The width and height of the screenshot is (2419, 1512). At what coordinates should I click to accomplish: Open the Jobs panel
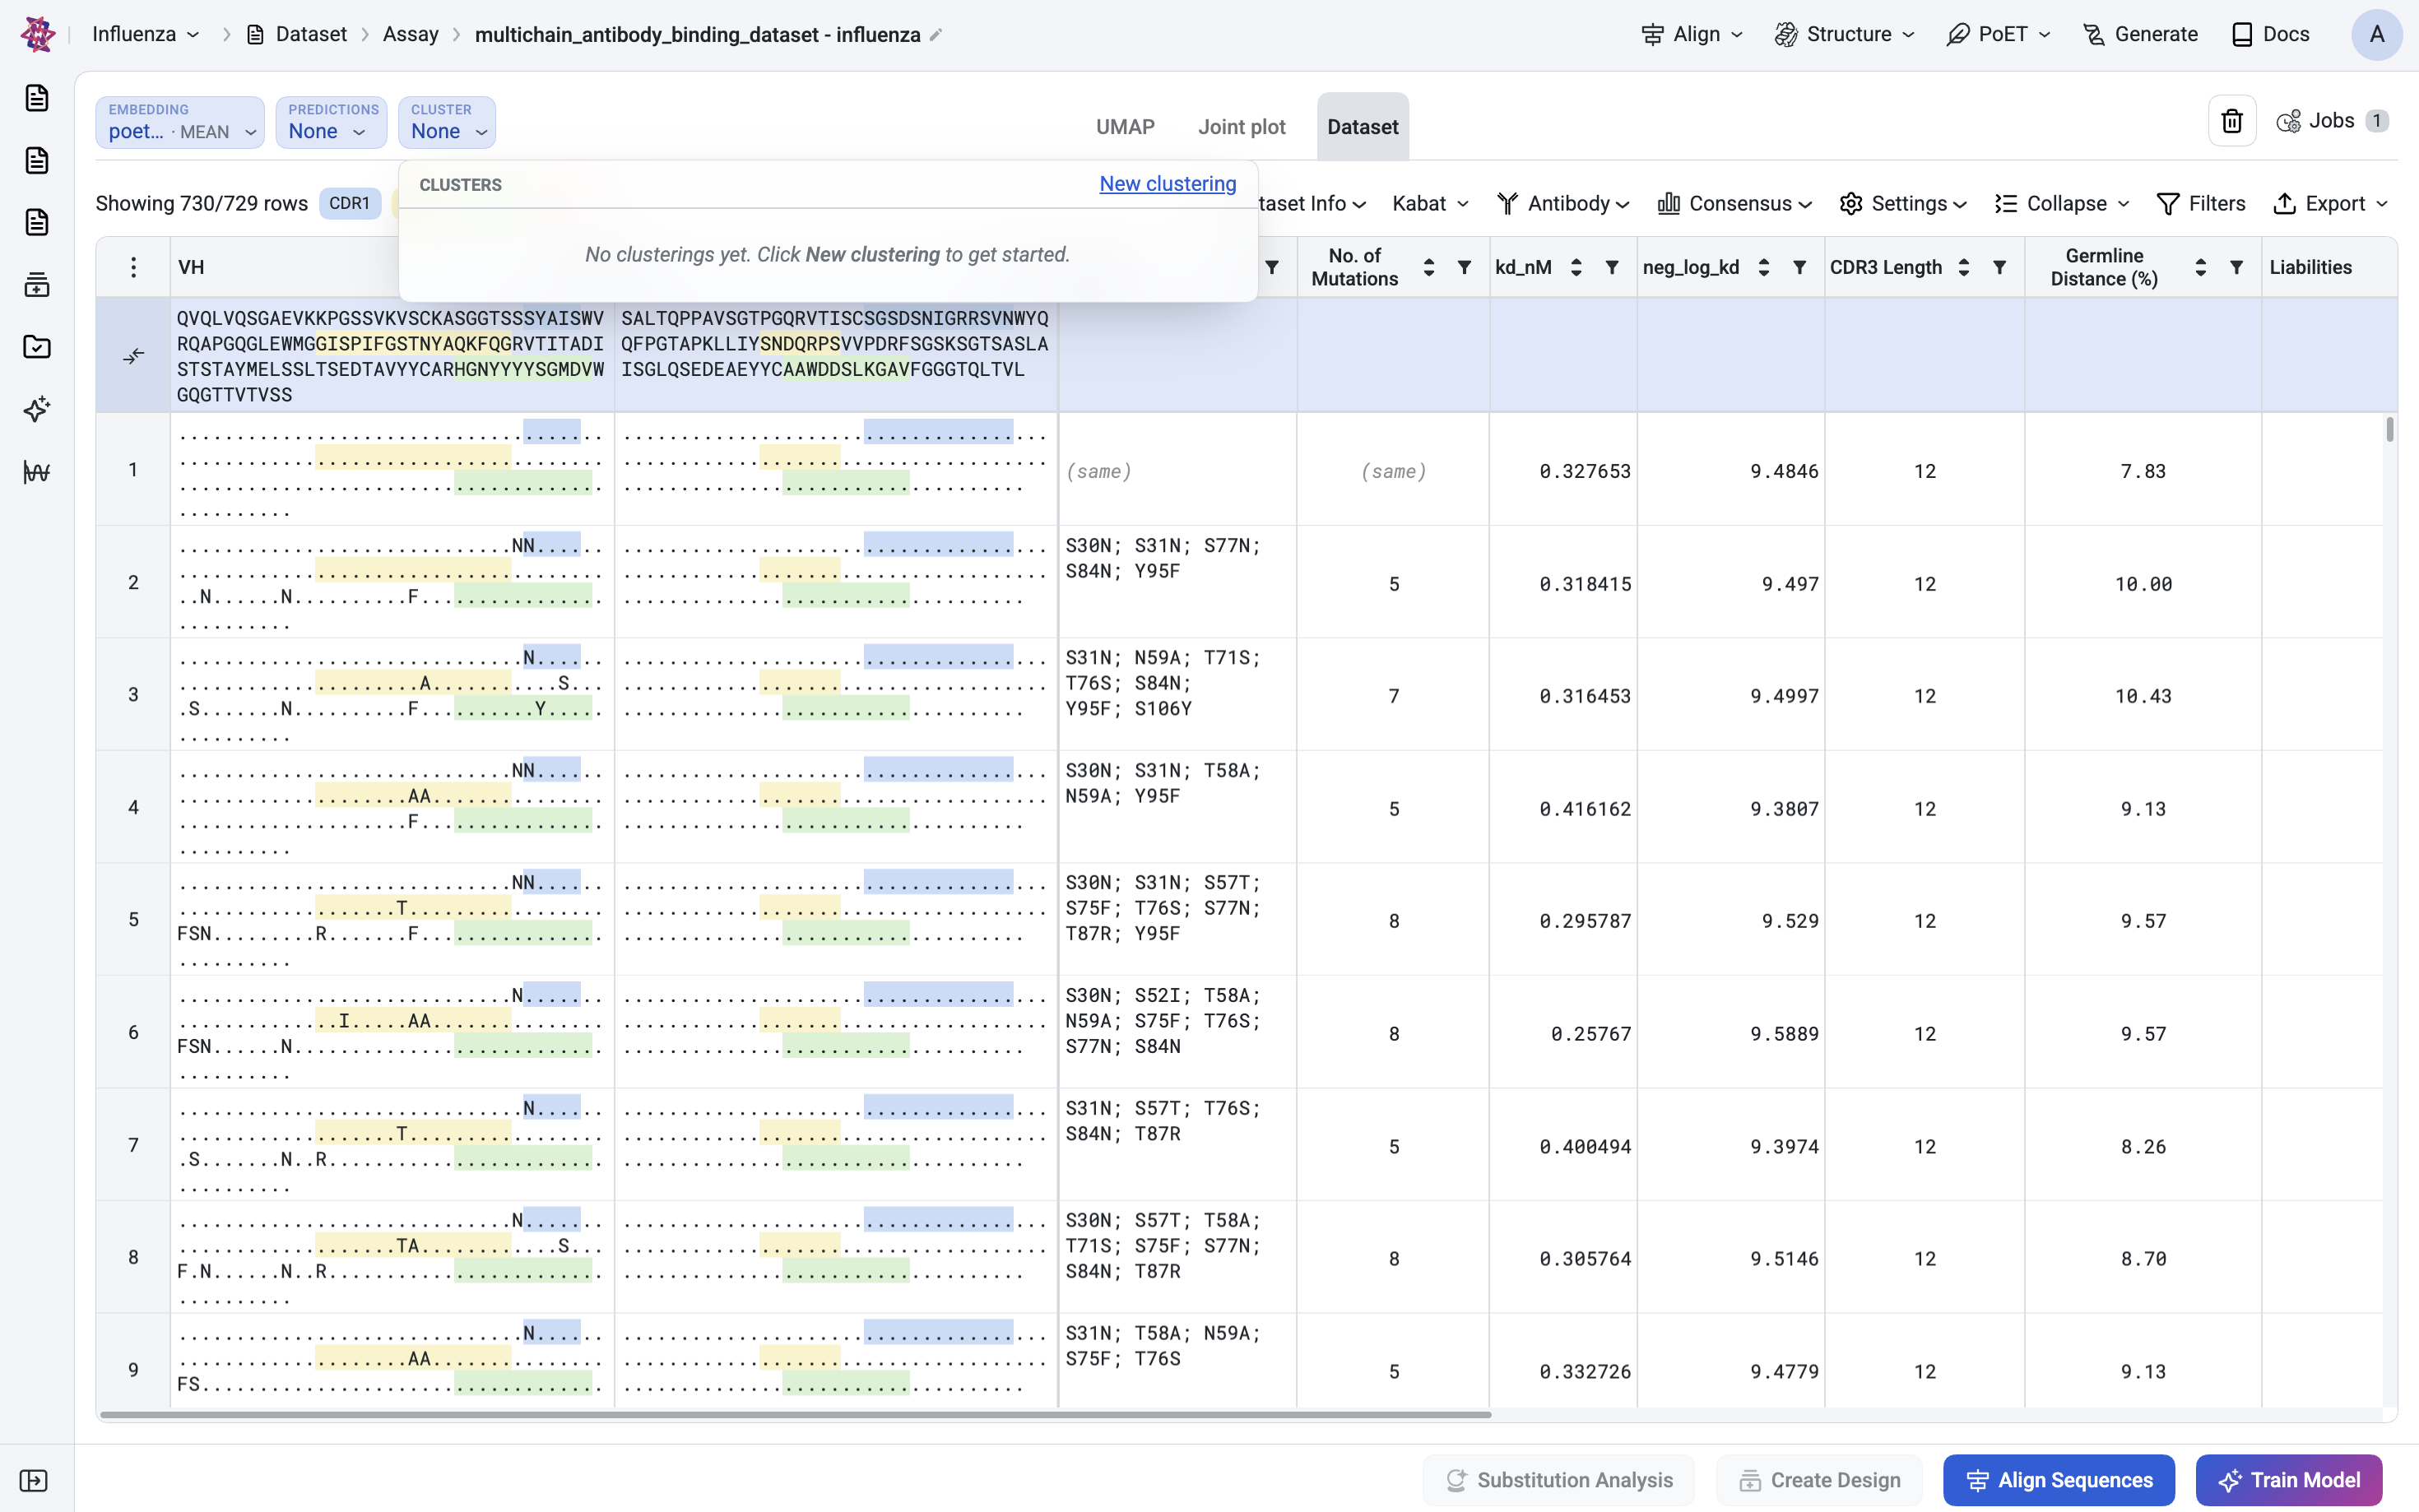tap(2333, 121)
